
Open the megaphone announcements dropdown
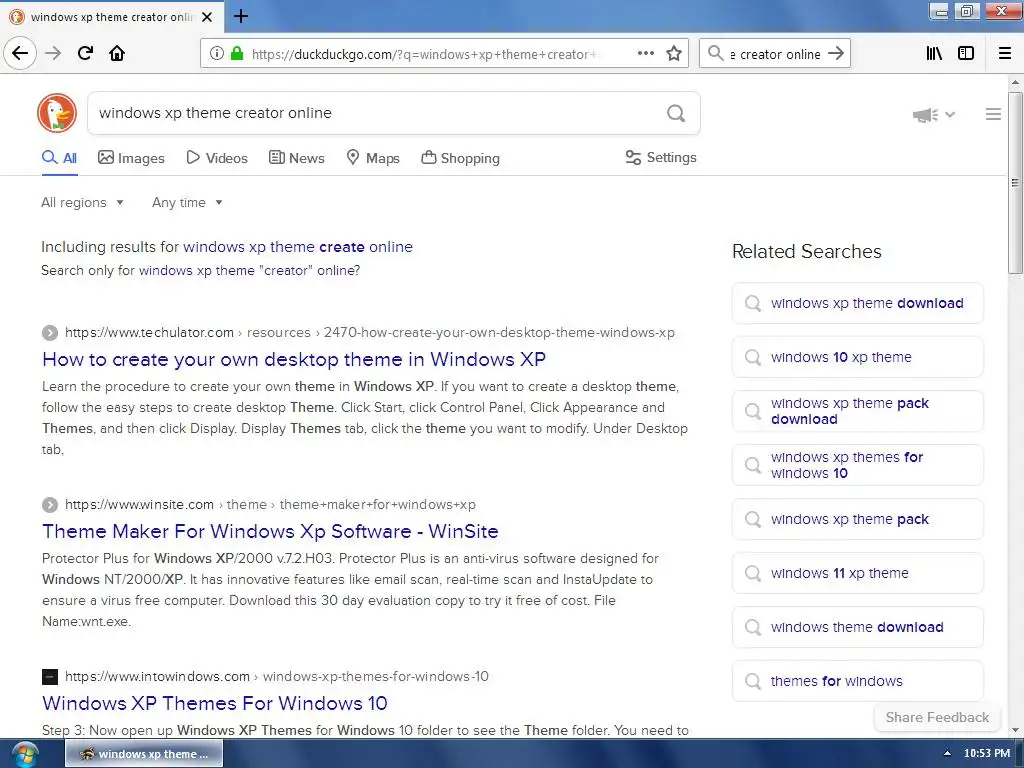934,115
